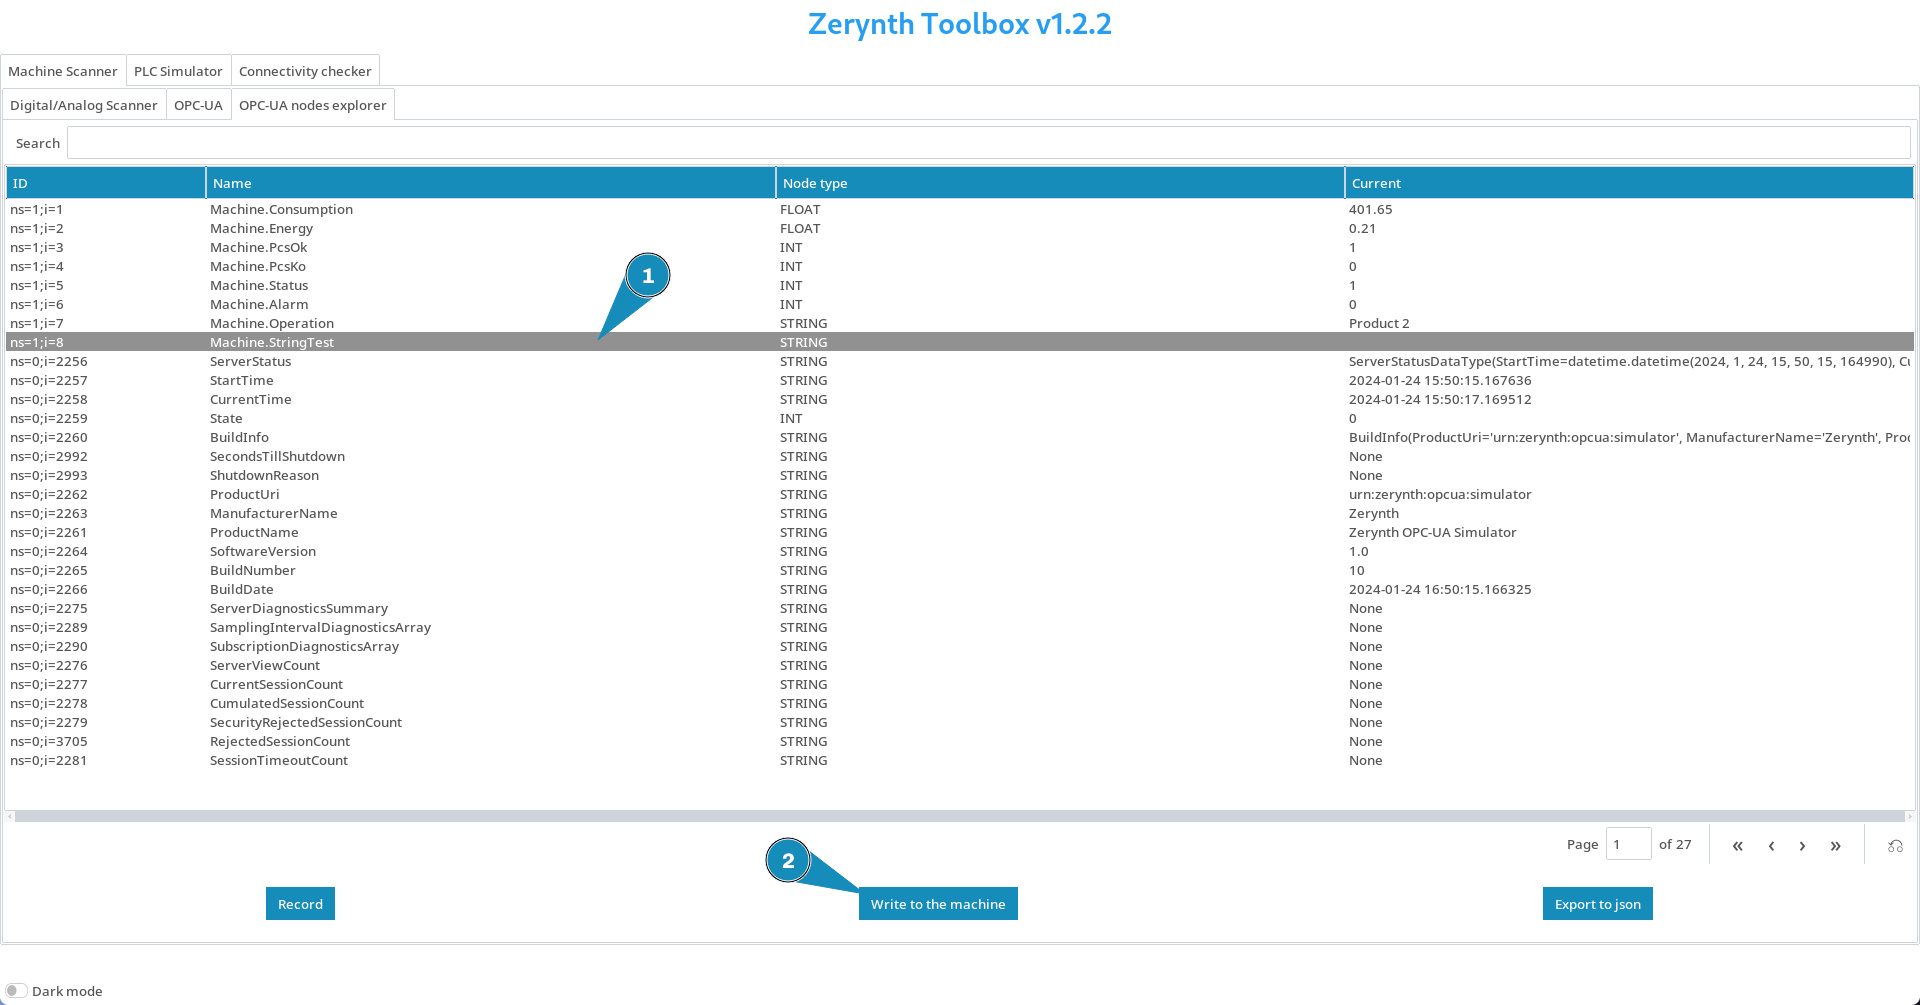Screen dimensions: 1920x1005
Task: Click the urn:zerynth:opcua:simulator value cell
Action: 1440,494
